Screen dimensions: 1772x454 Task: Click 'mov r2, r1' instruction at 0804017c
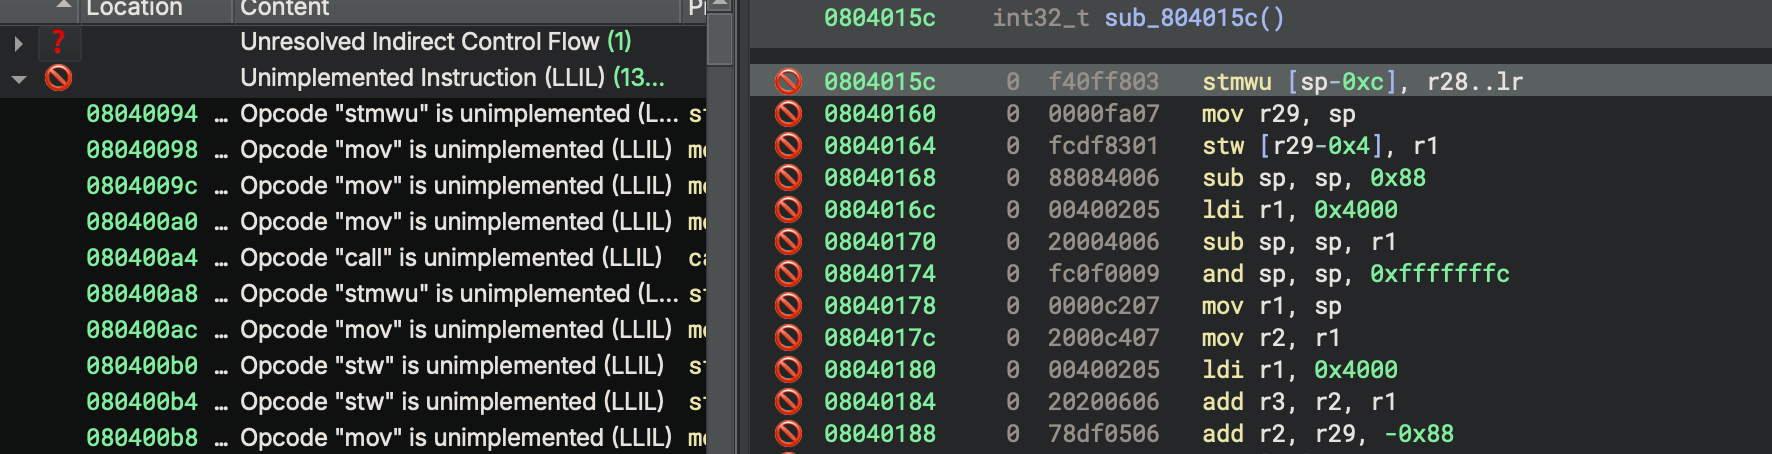1271,338
